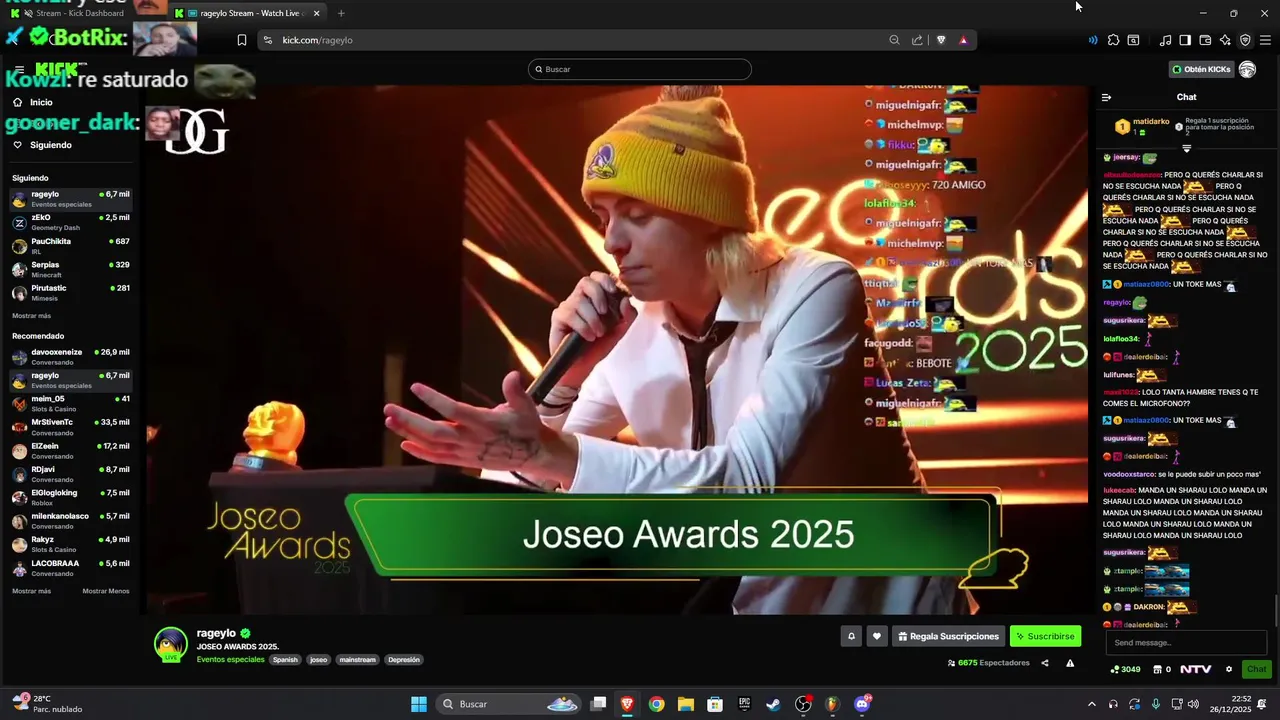The width and height of the screenshot is (1280, 720).
Task: Open the weather widget 28°C
Action: pyautogui.click(x=46, y=704)
